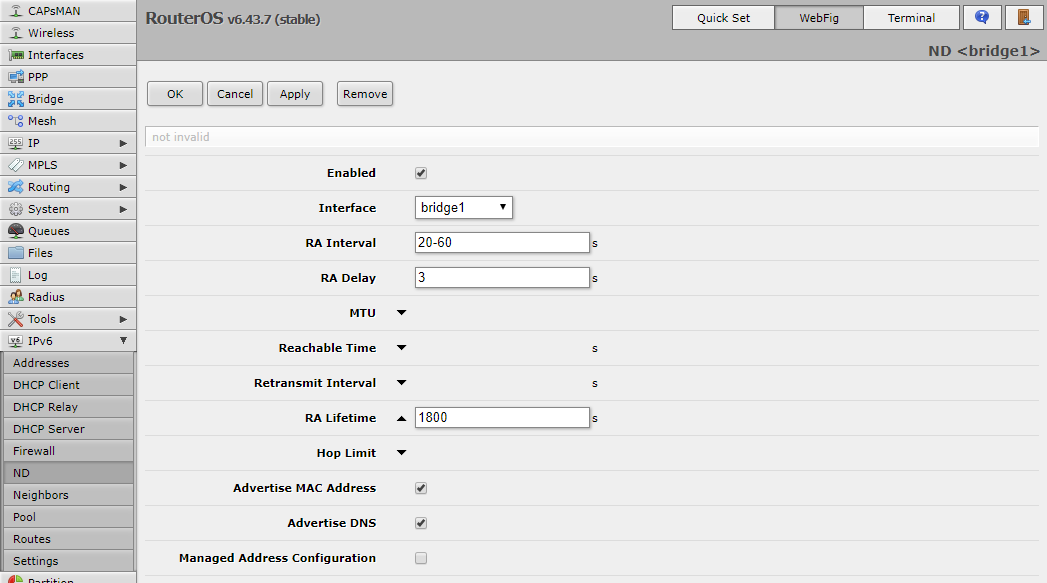The height and width of the screenshot is (583, 1047).
Task: Expand the MTU field
Action: pos(401,312)
